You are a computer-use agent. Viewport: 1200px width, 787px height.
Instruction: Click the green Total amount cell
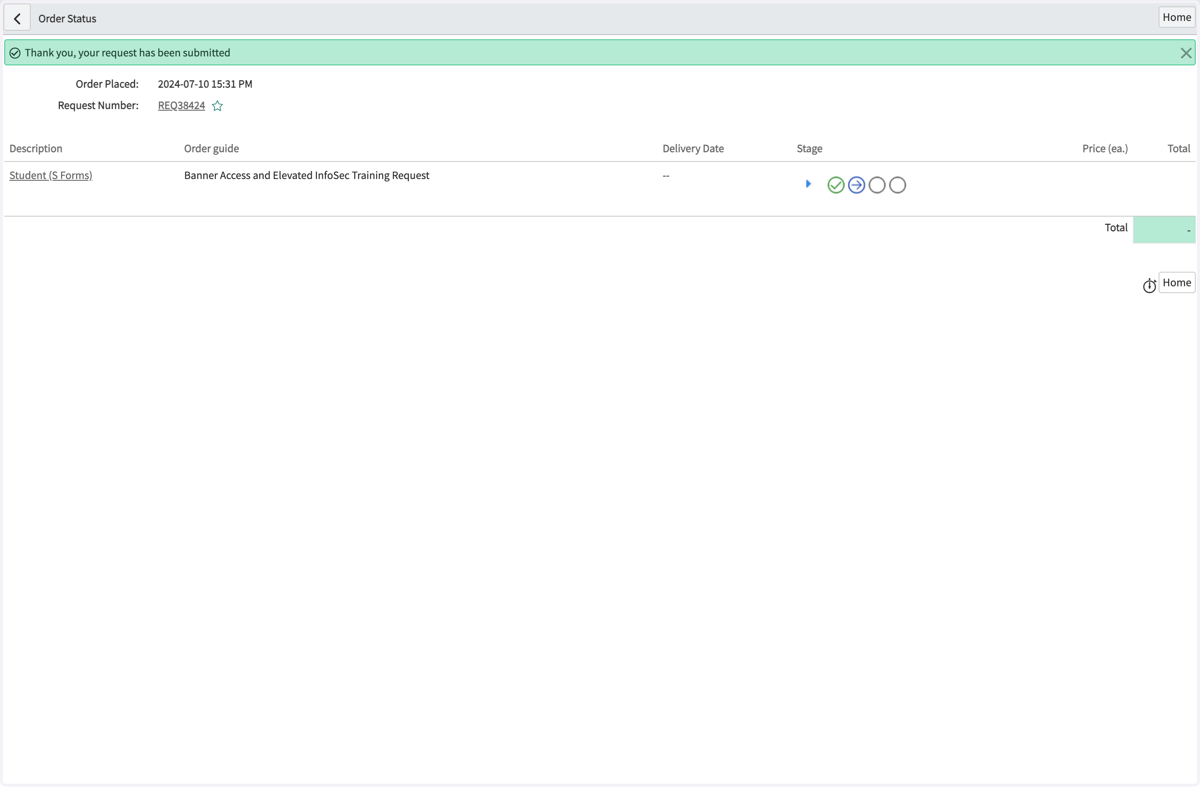tap(1164, 230)
